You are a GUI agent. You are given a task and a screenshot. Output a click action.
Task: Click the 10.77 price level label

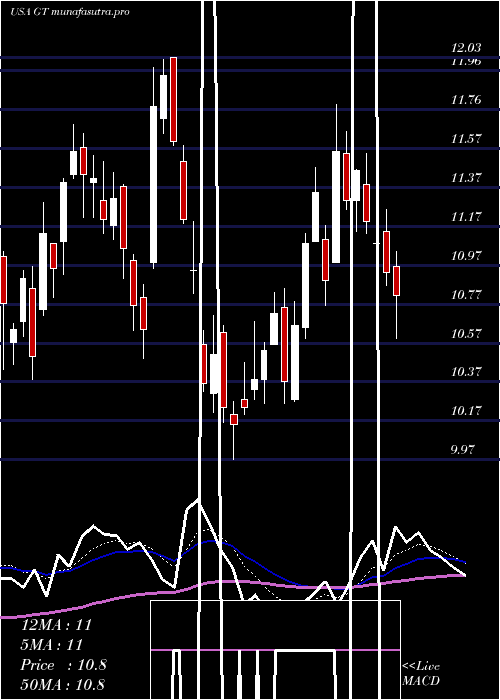pyautogui.click(x=466, y=294)
